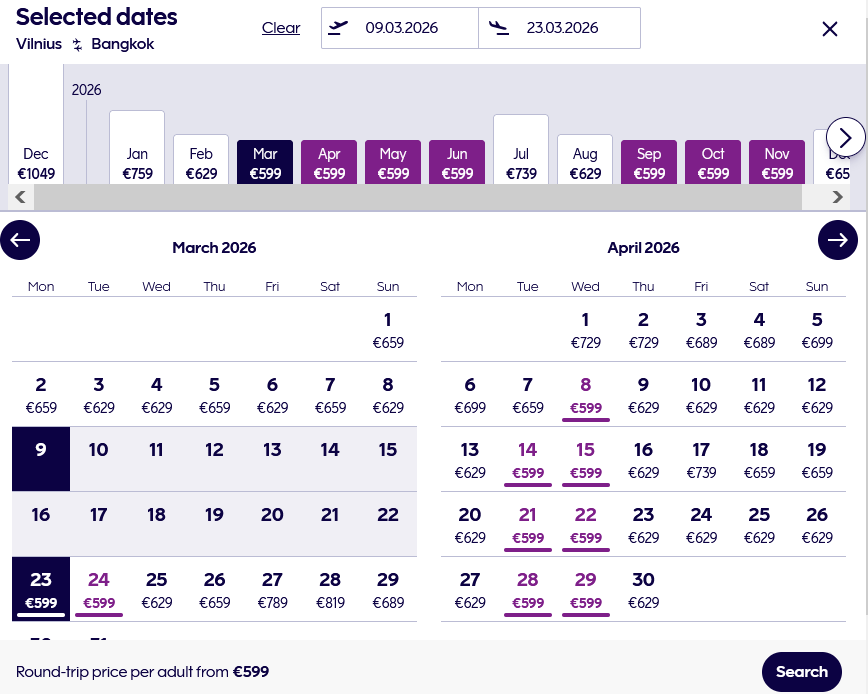Clear the selected dates
The image size is (868, 694).
point(281,28)
